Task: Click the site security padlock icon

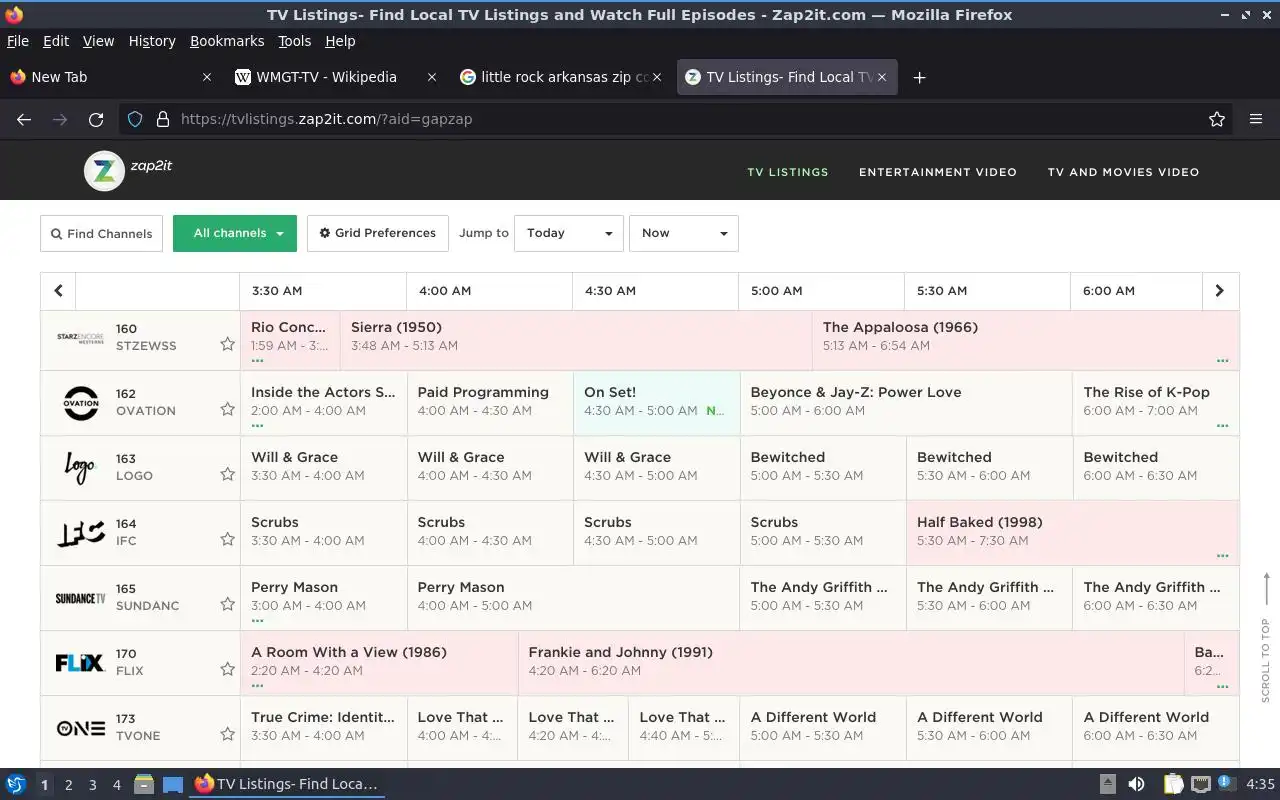Action: tap(163, 119)
